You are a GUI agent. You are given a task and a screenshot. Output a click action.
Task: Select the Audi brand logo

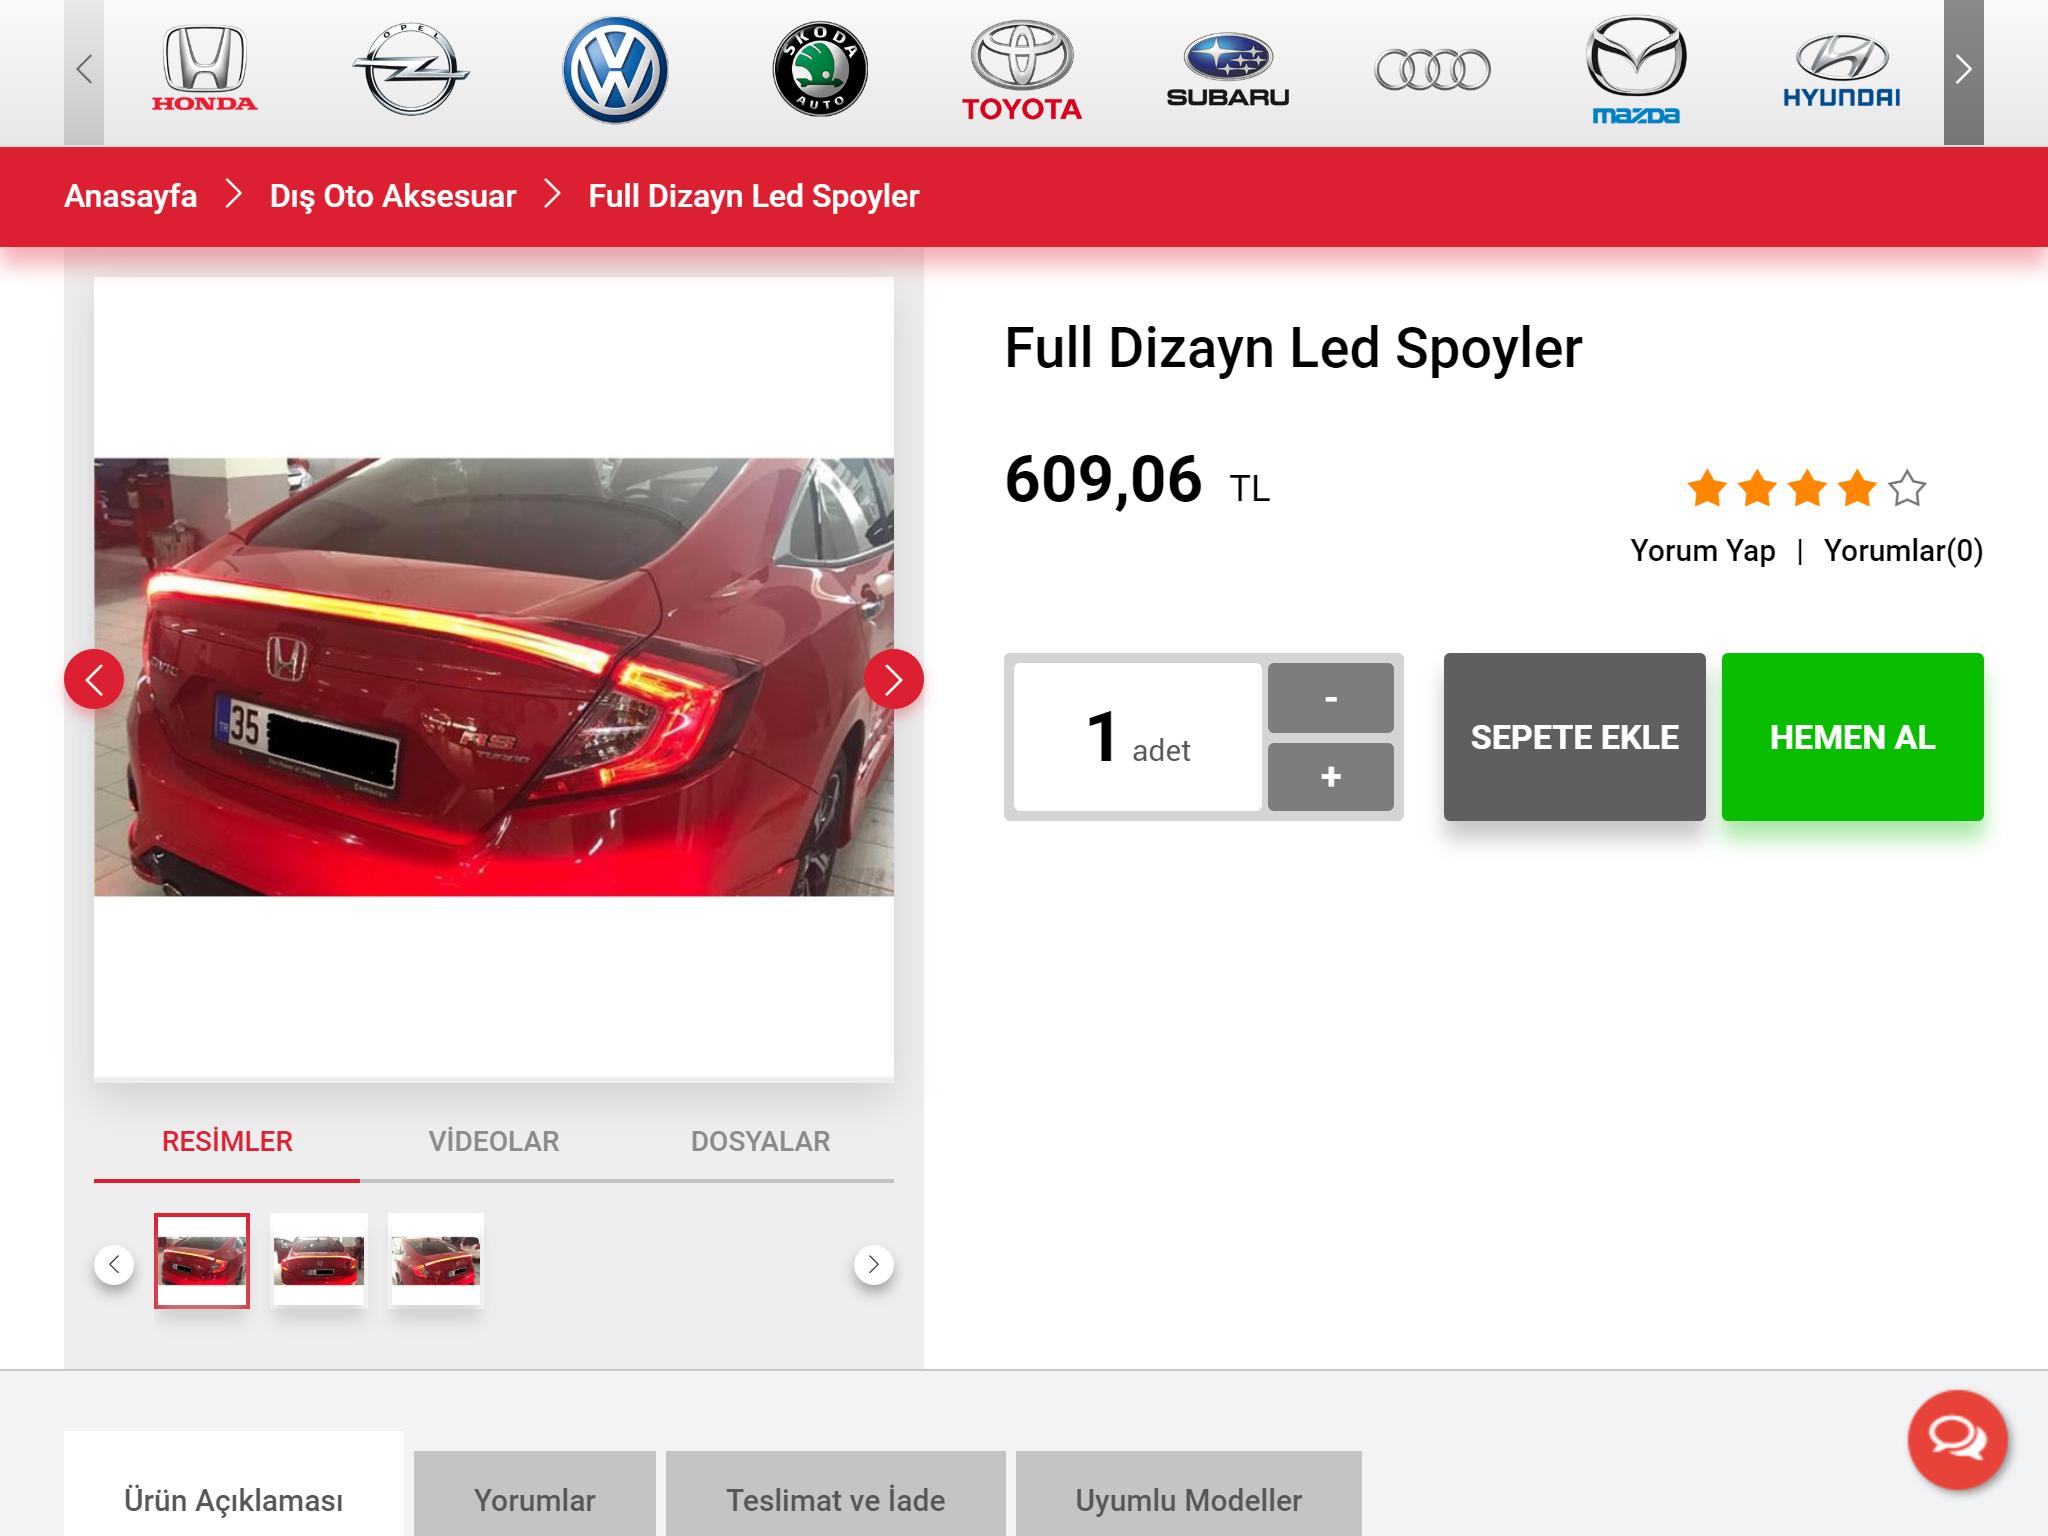click(x=1433, y=70)
